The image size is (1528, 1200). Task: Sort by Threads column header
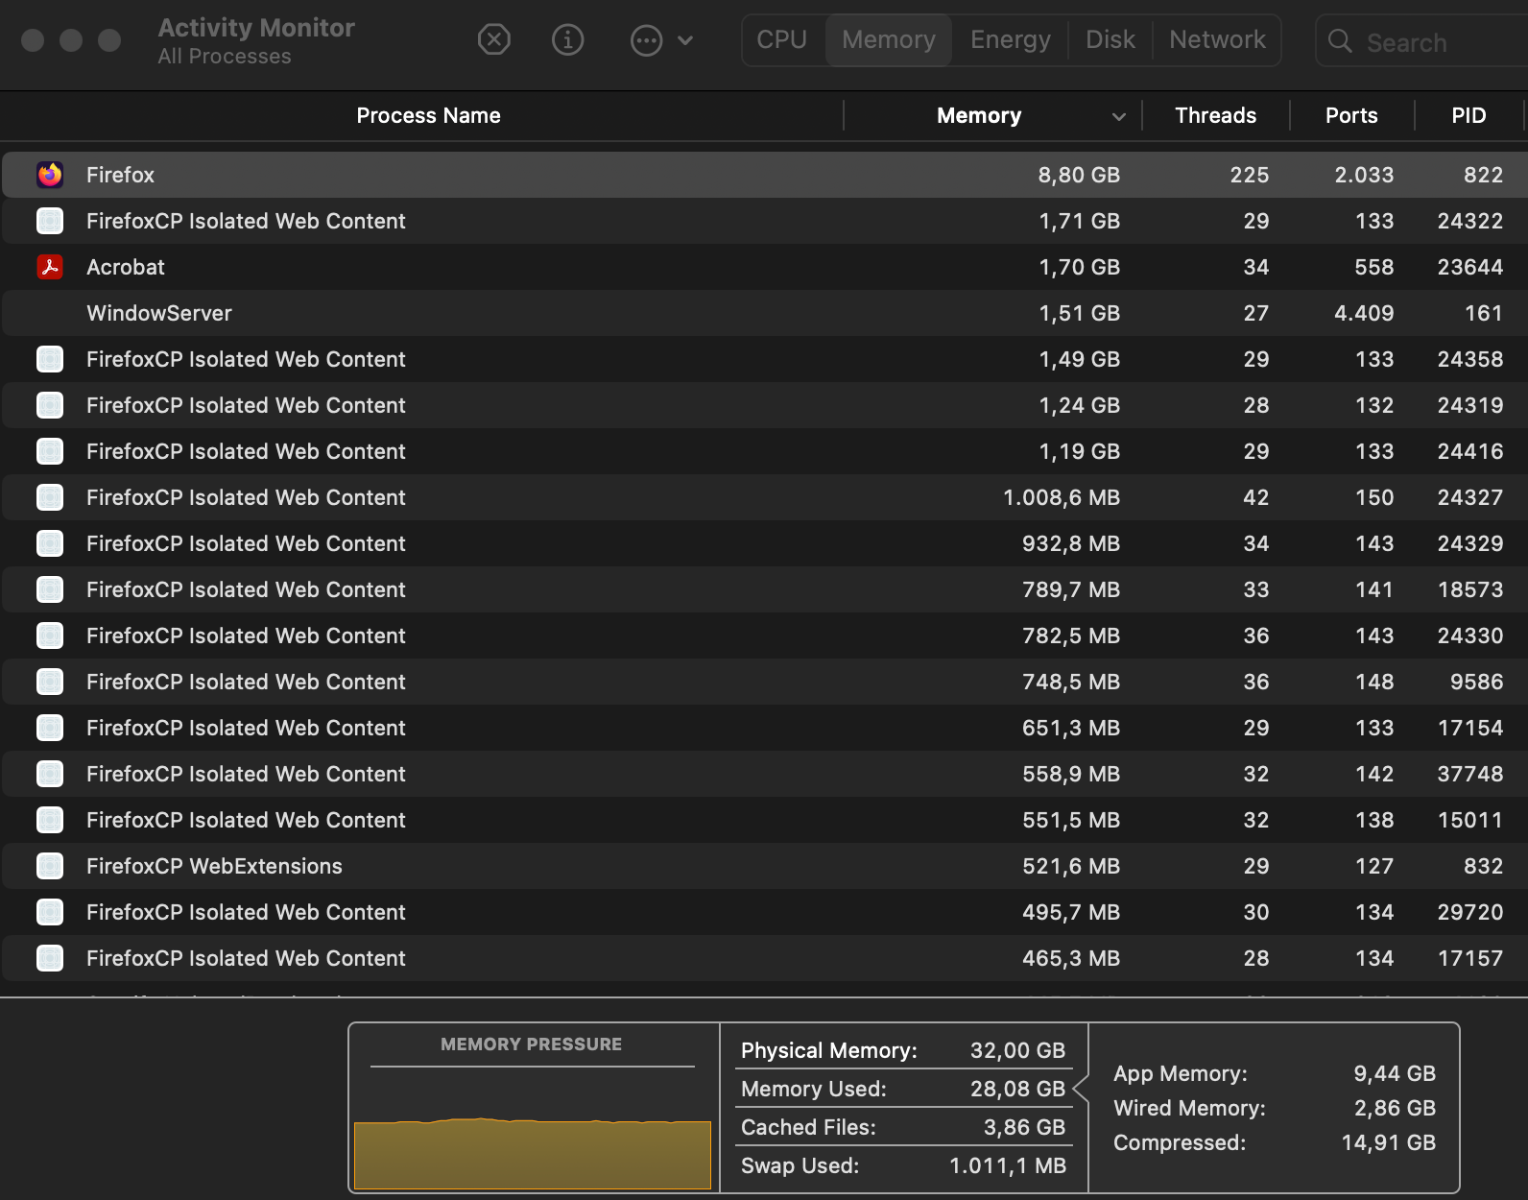tap(1215, 116)
